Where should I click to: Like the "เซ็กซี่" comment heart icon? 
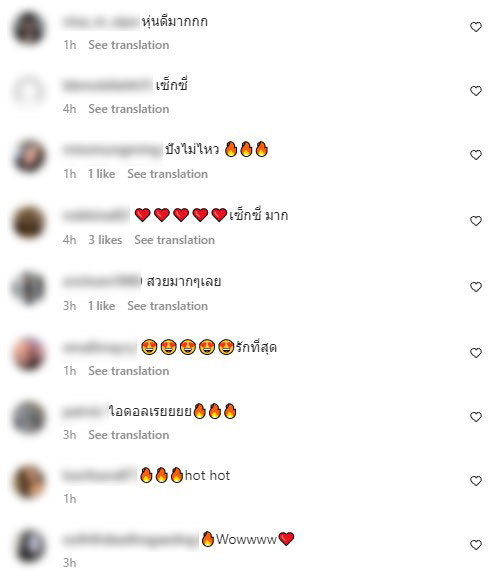coord(476,91)
